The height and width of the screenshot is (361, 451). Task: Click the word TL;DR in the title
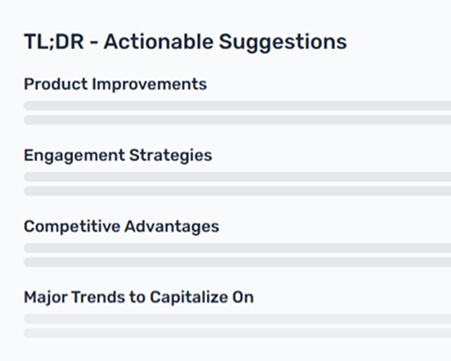click(54, 42)
